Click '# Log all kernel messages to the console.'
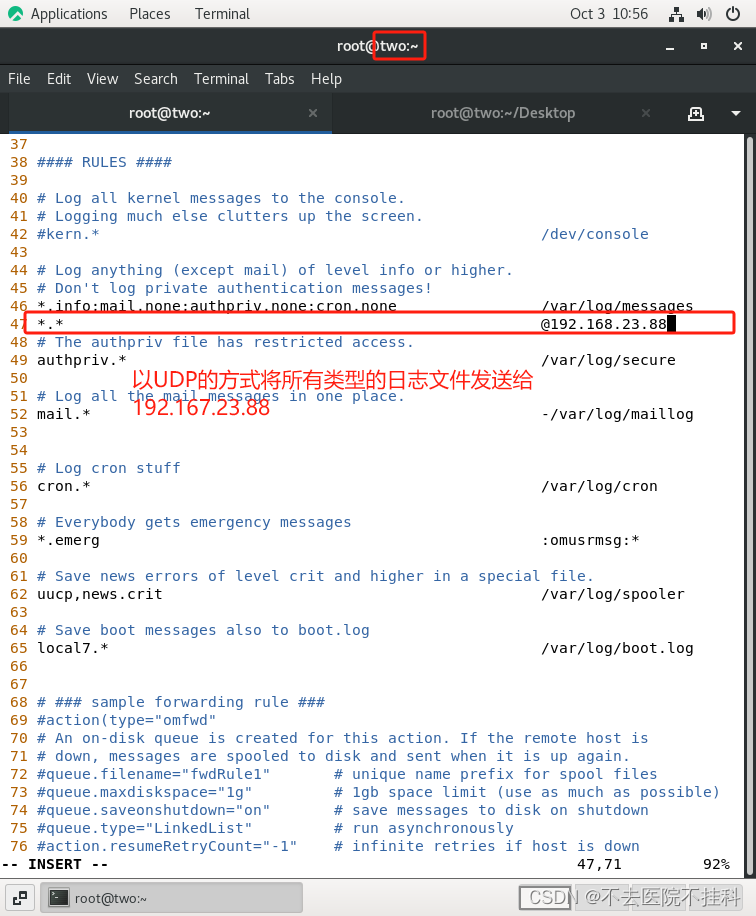The width and height of the screenshot is (756, 916). tap(221, 199)
